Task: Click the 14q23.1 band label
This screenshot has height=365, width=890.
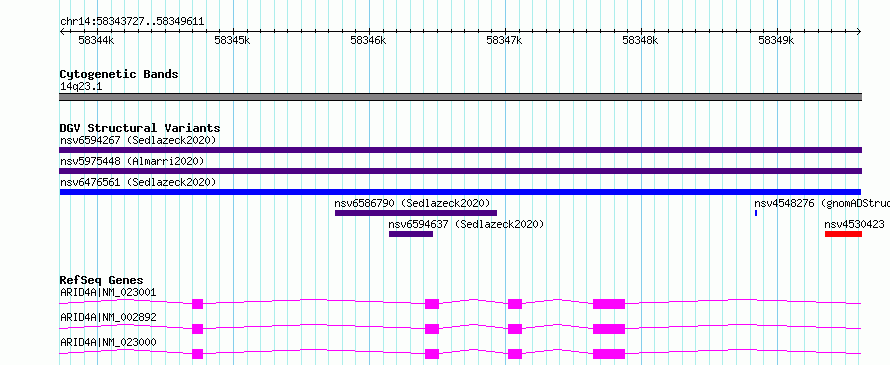Action: tap(81, 86)
